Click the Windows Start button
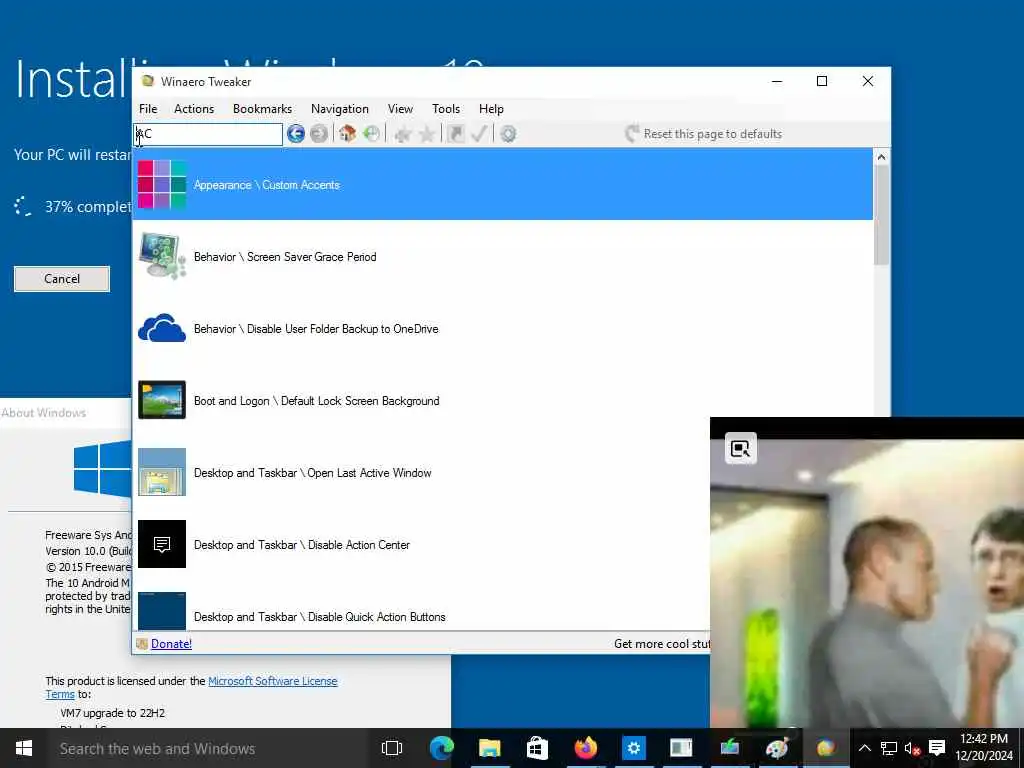This screenshot has height=768, width=1024. [24, 748]
